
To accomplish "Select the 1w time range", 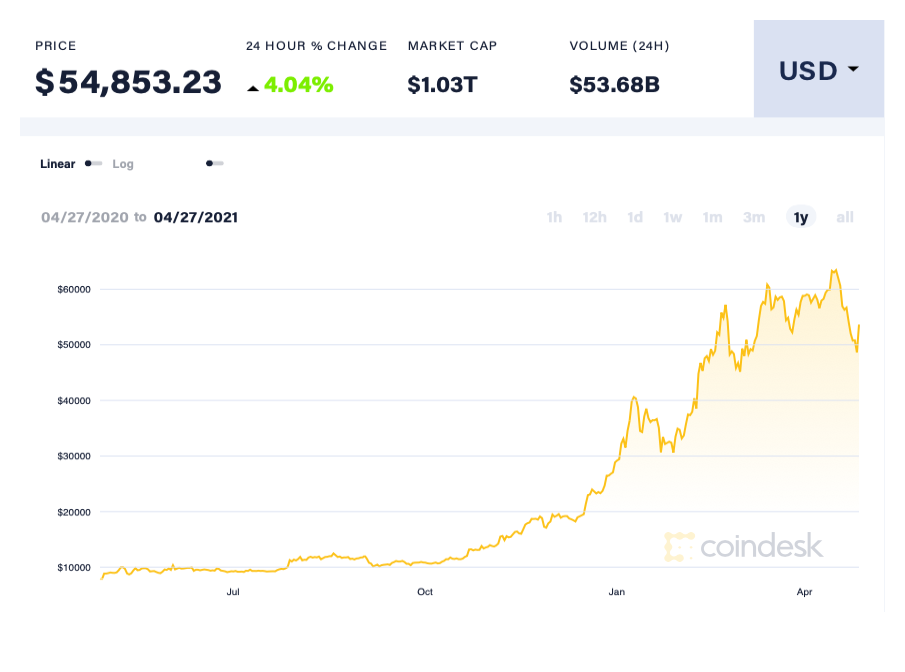I will pyautogui.click(x=672, y=217).
